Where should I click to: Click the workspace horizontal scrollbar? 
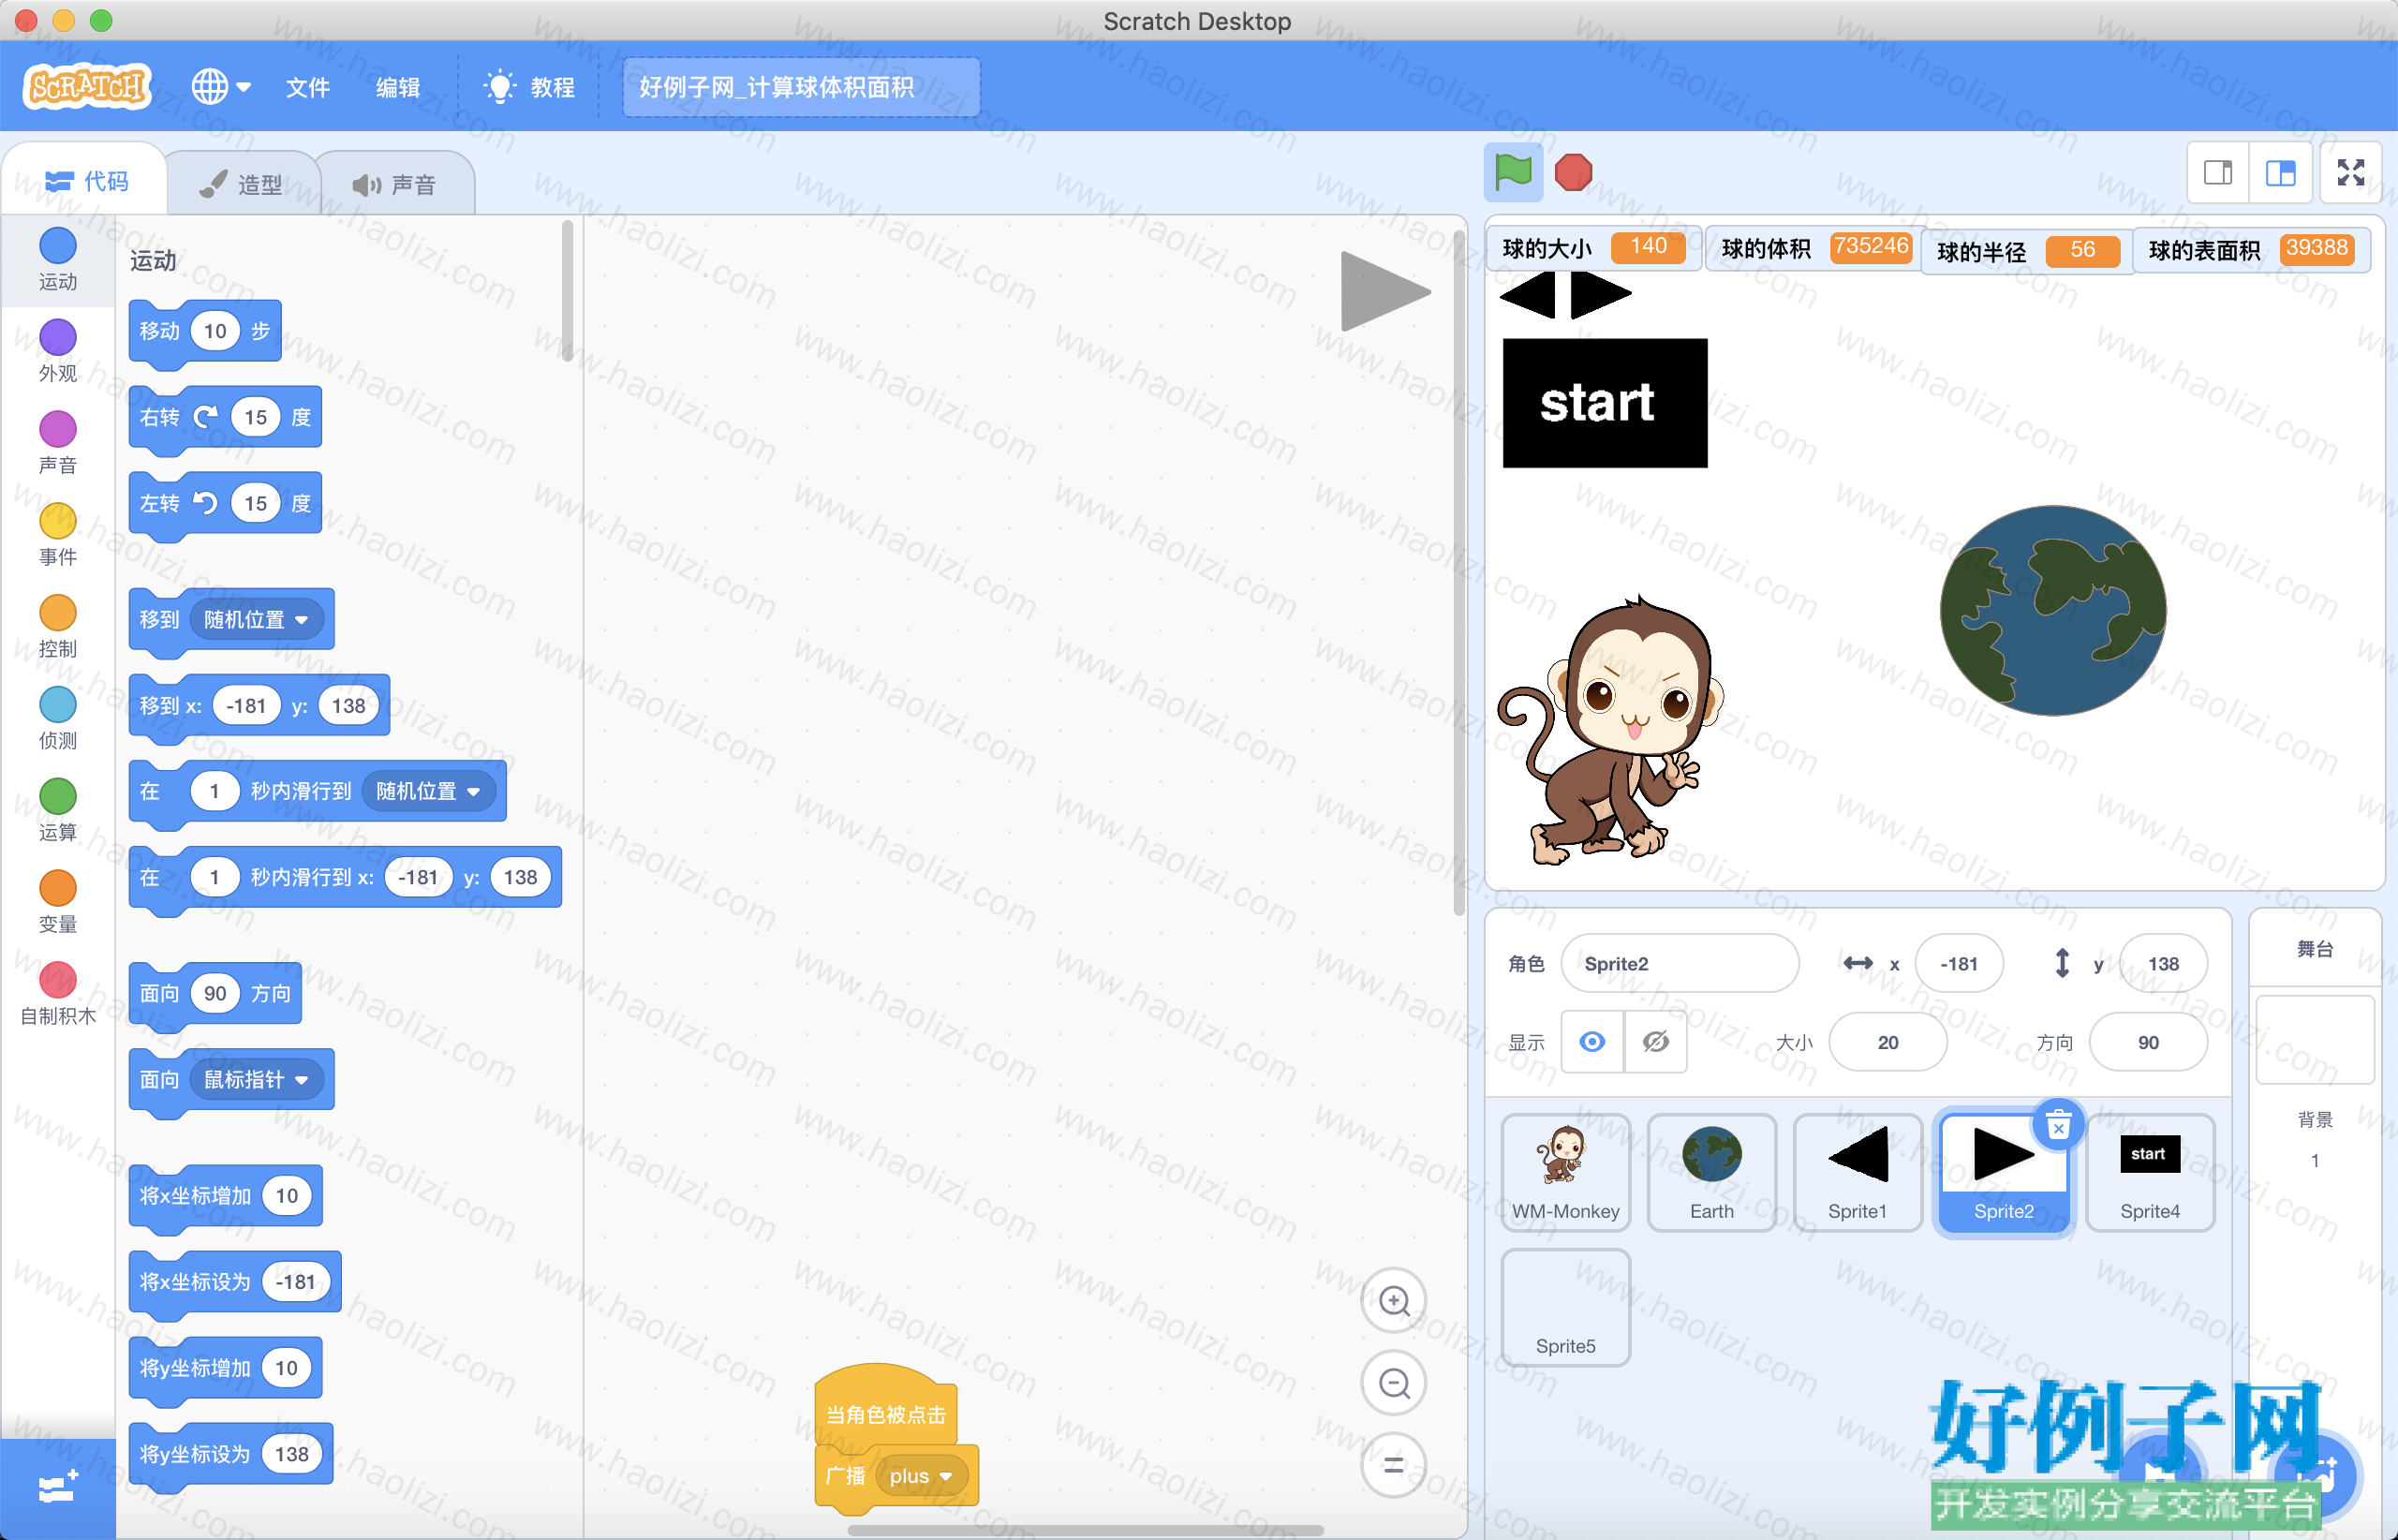coord(1086,1530)
